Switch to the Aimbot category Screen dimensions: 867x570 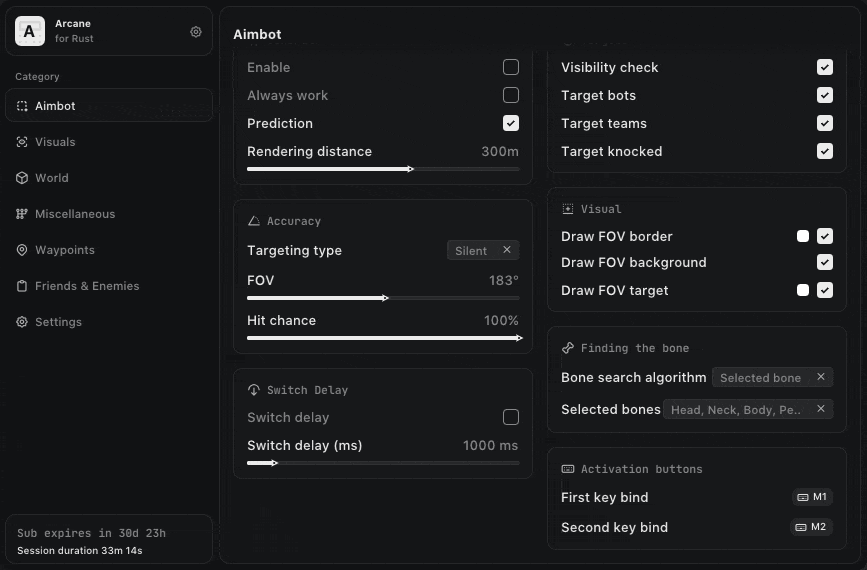click(x=55, y=106)
